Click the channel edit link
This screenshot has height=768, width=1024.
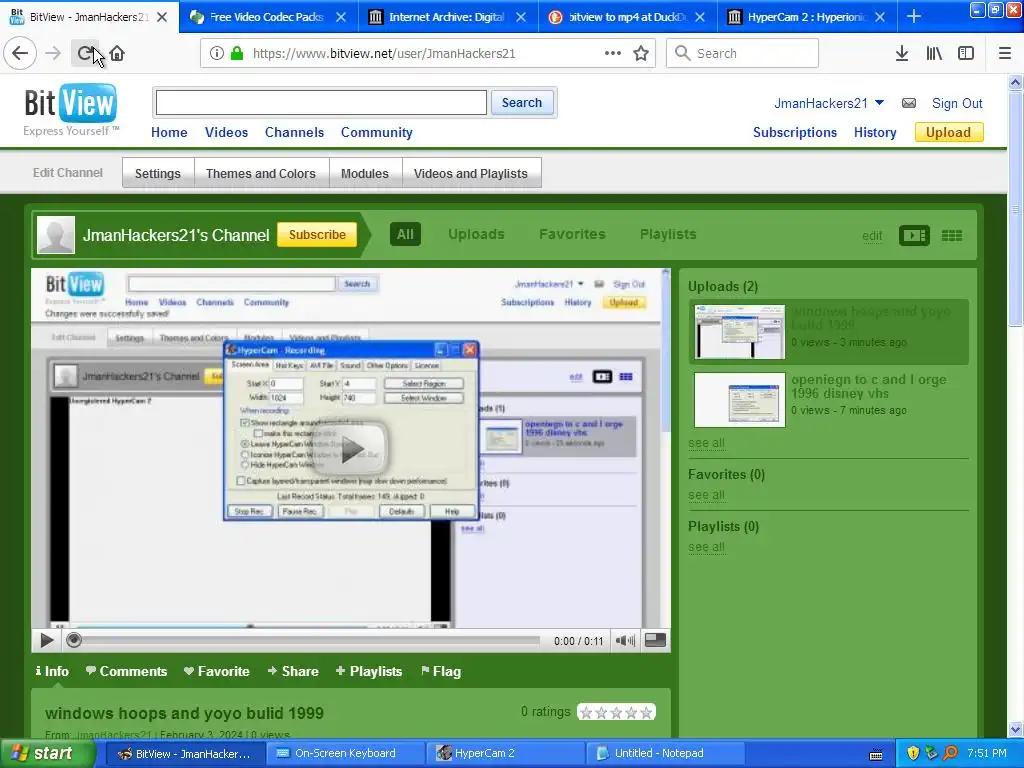coord(872,236)
